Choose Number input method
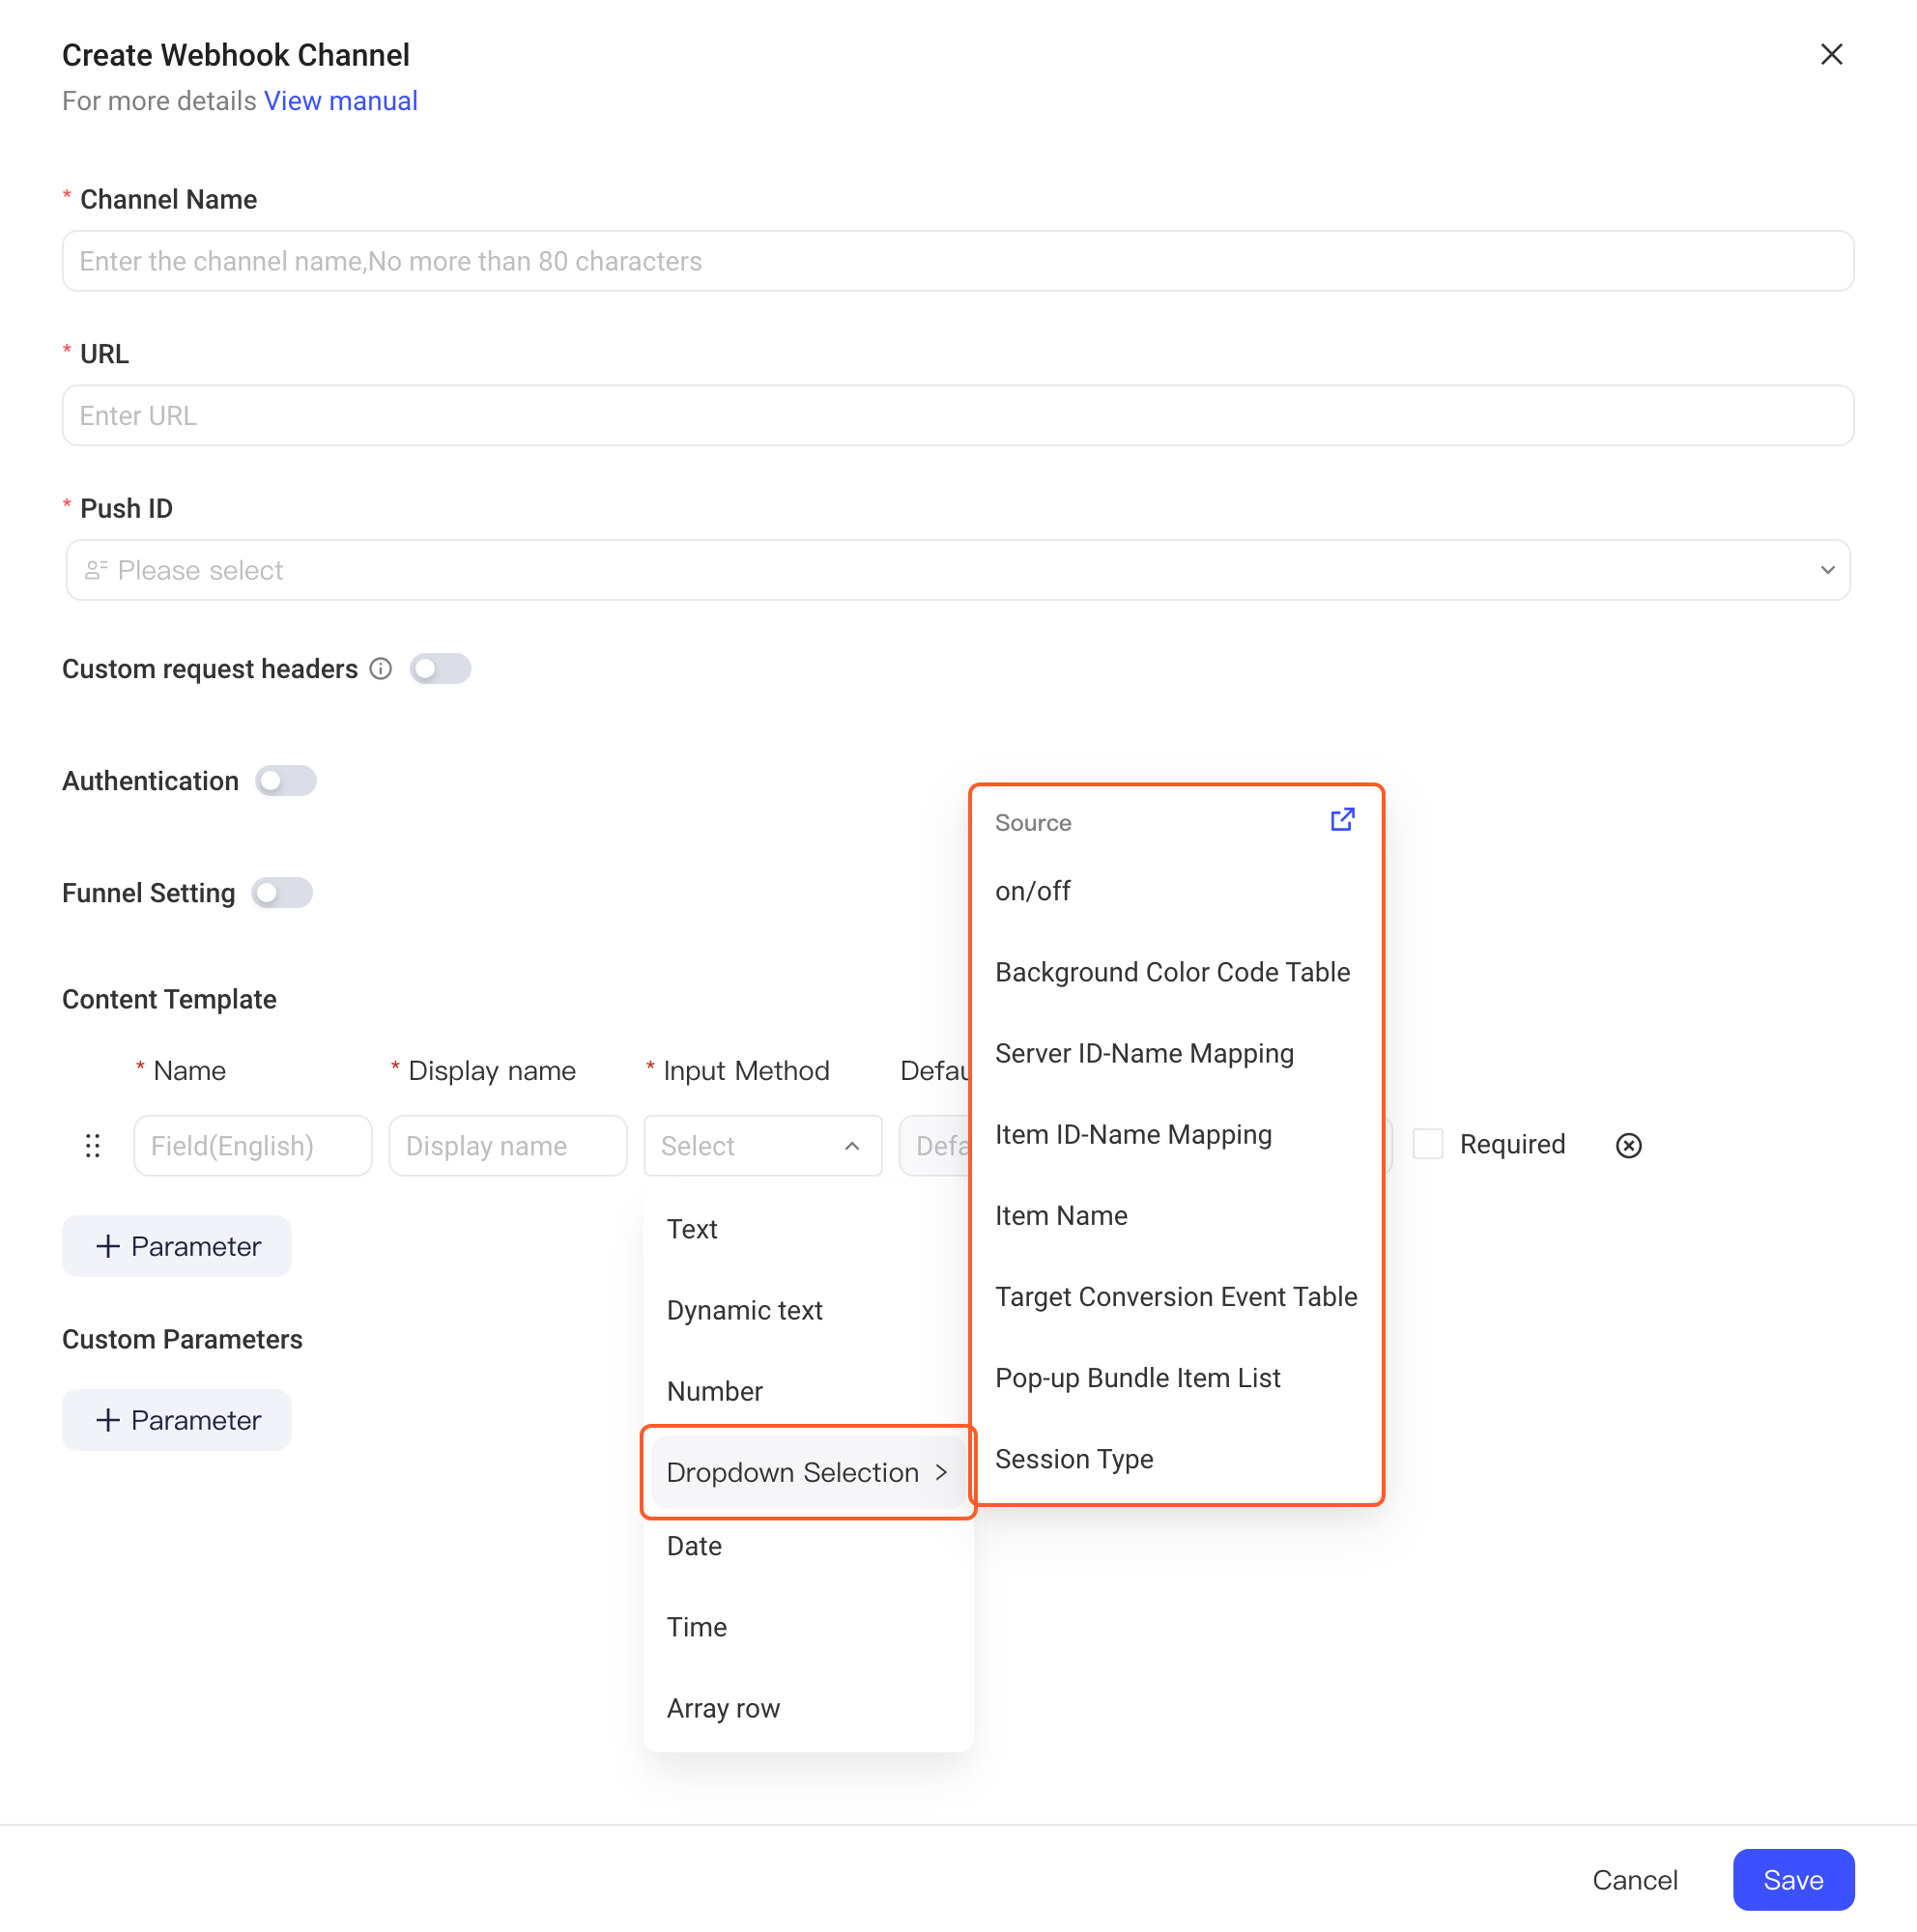This screenshot has height=1932, width=1917. coord(808,1391)
